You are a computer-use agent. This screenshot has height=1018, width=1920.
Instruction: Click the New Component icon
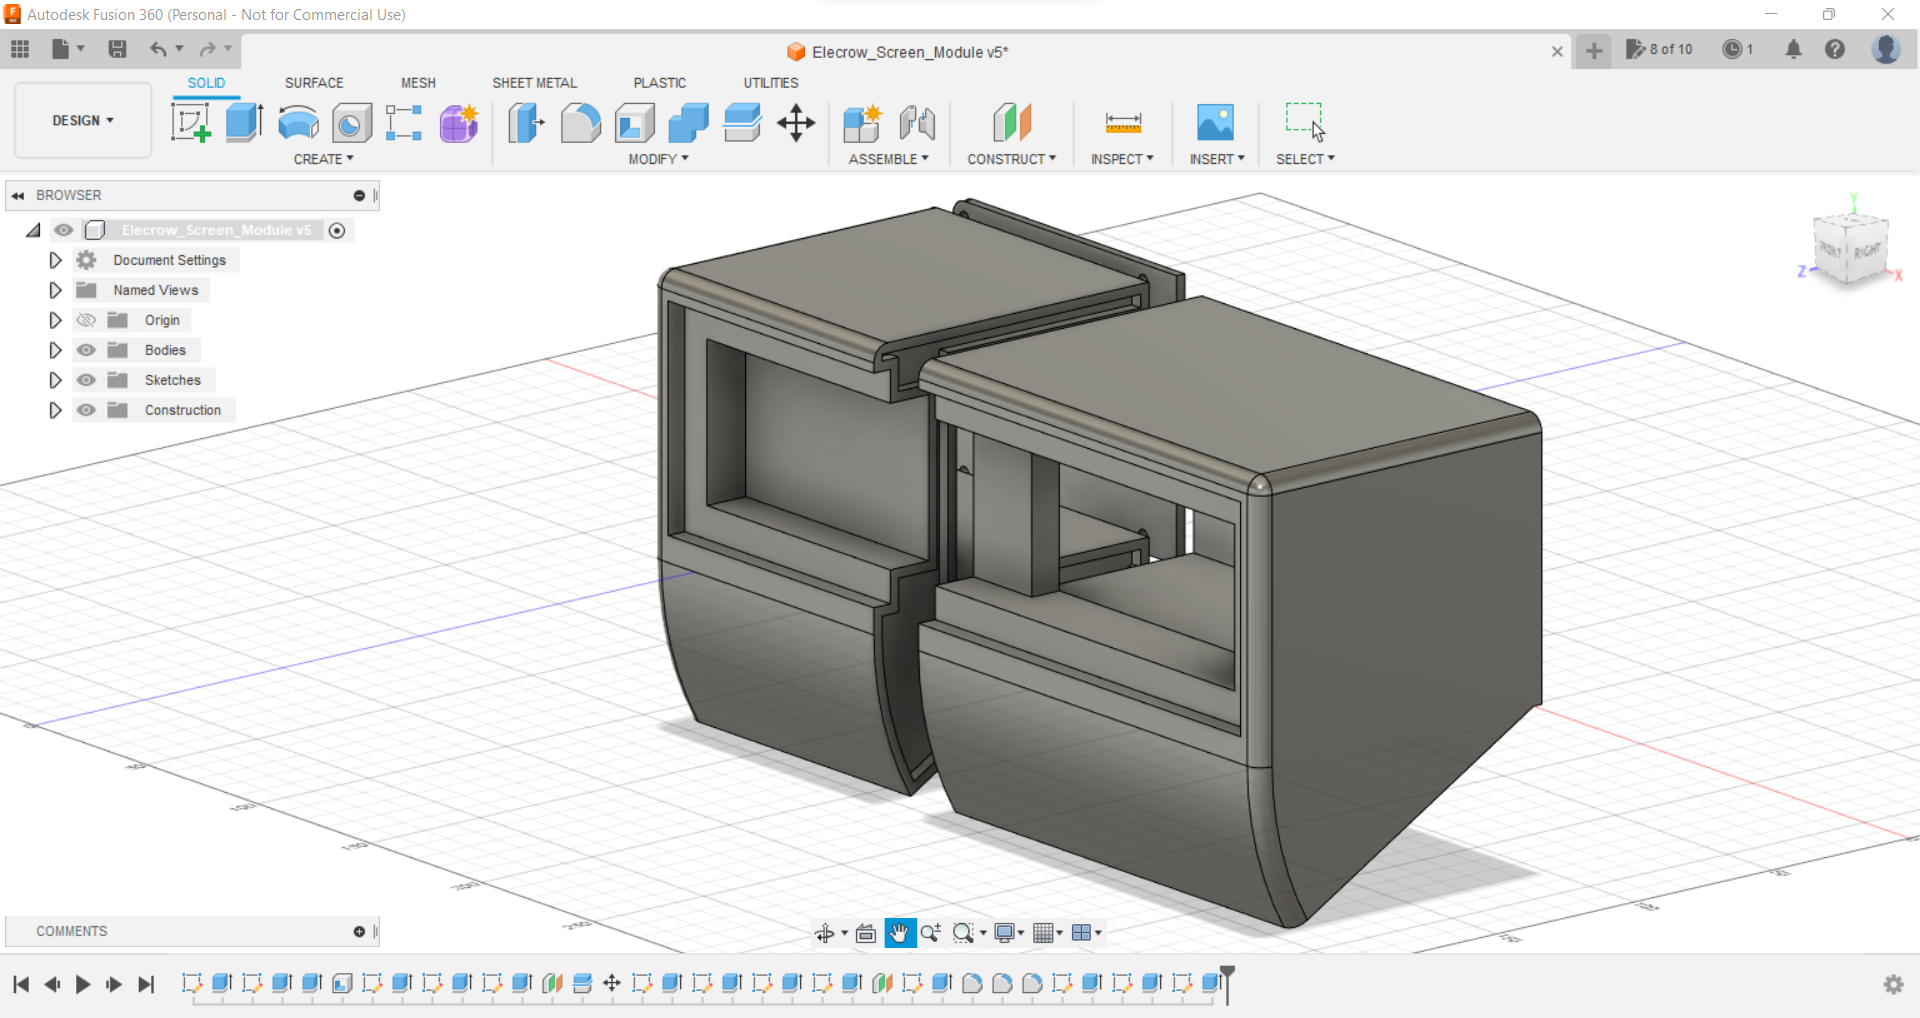(861, 123)
